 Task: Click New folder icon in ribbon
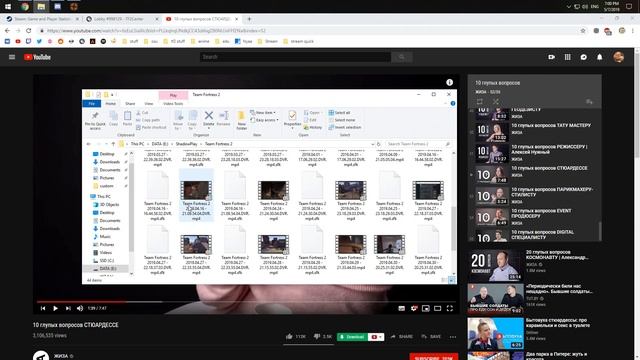[242, 120]
